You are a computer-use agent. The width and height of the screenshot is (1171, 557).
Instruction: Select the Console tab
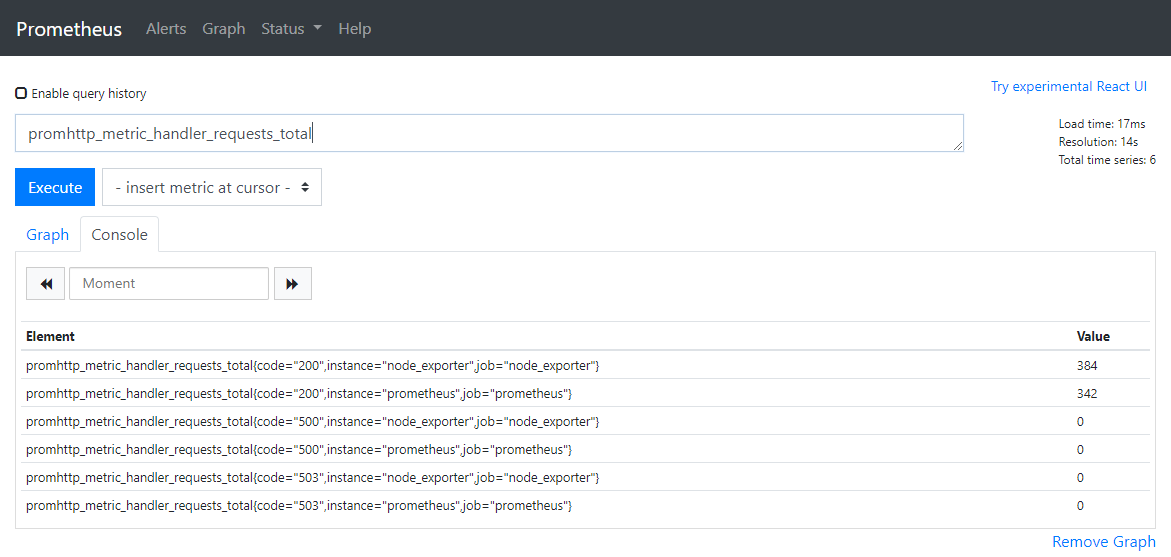119,235
